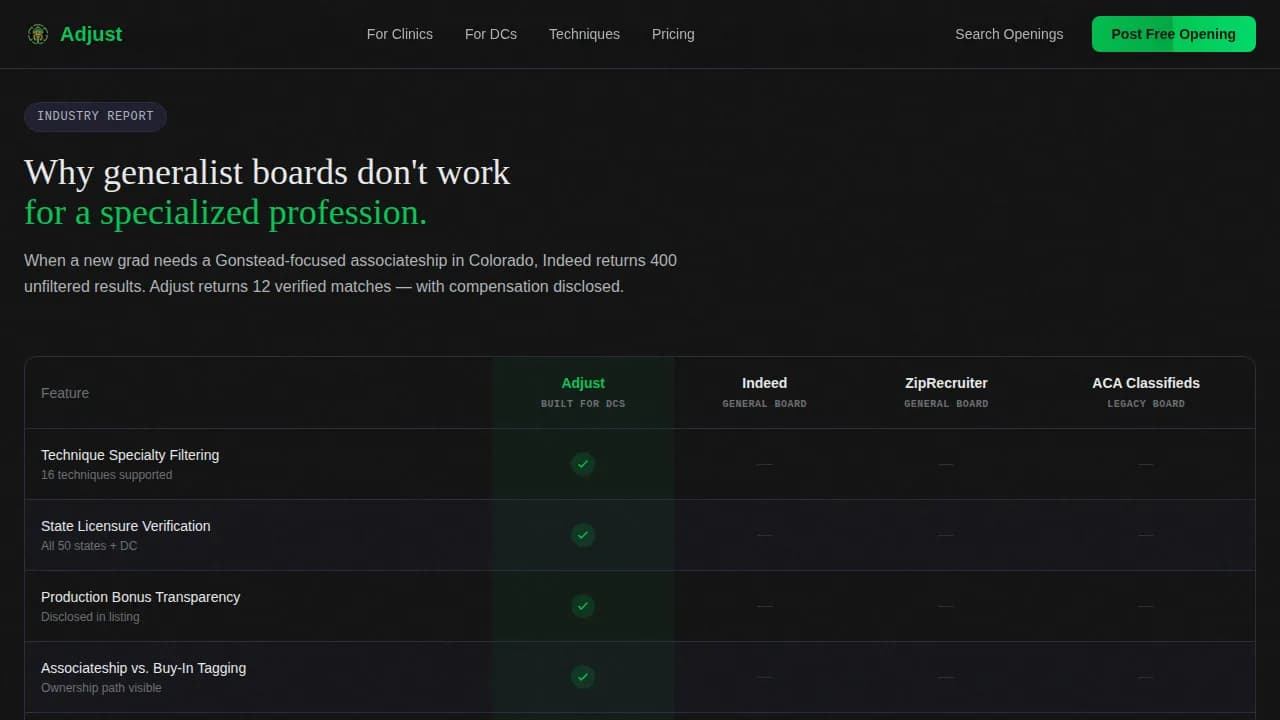Open the For DCs navigation item

click(490, 34)
